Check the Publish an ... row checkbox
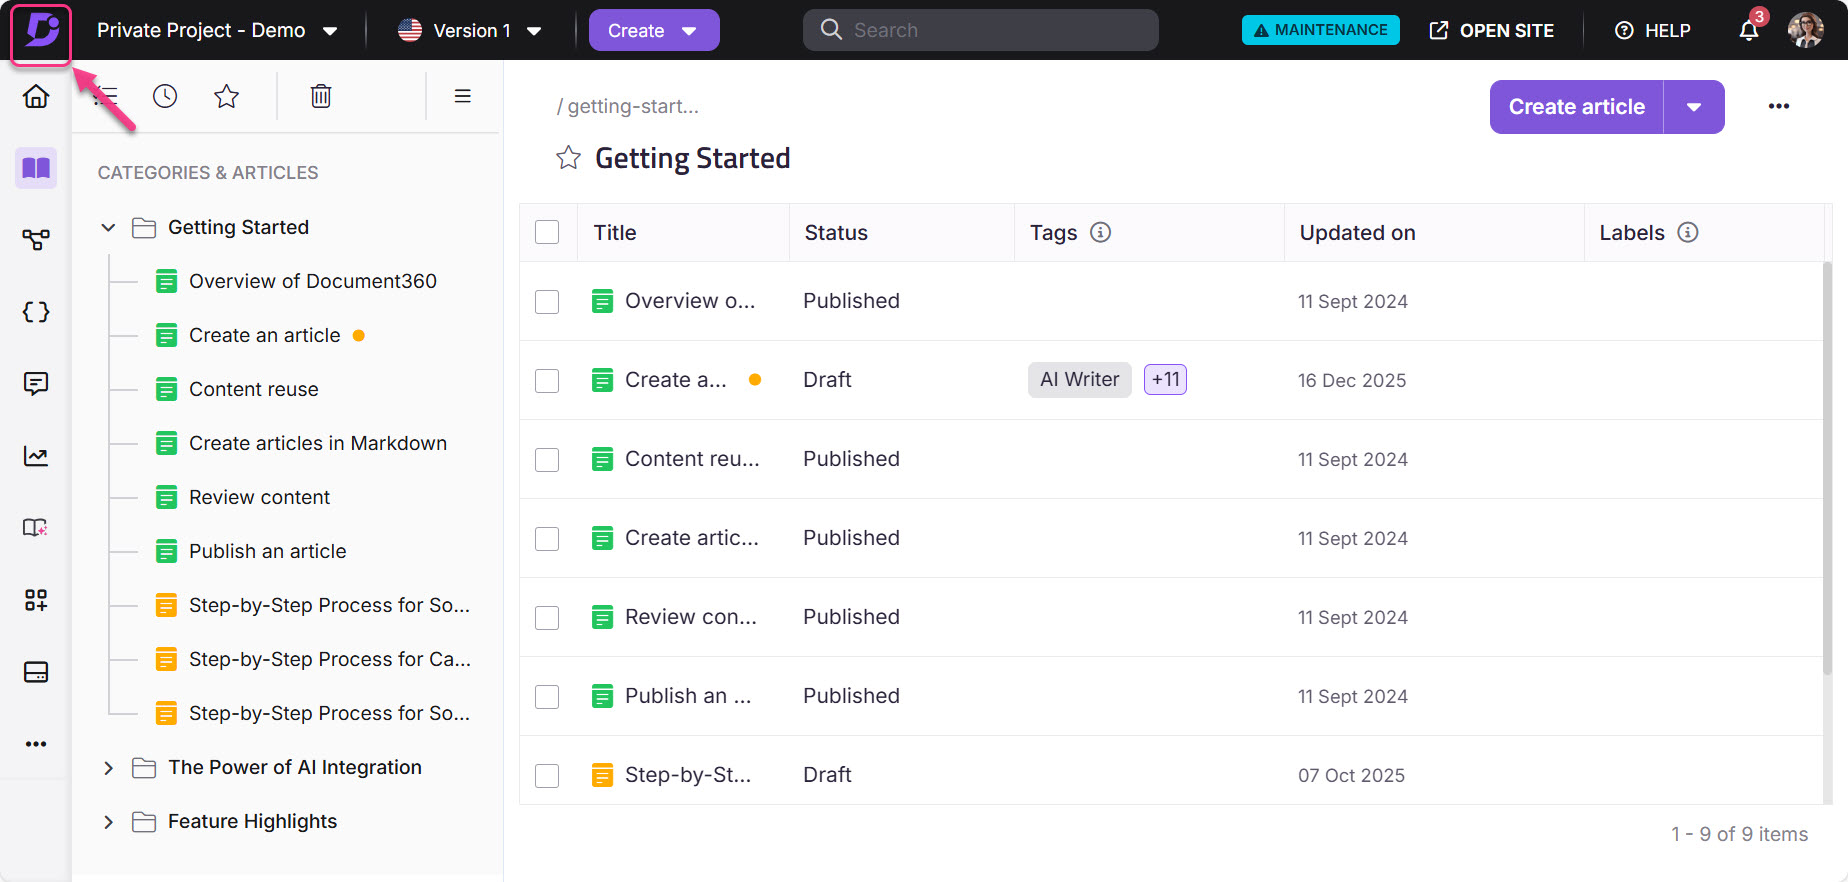Screen dimensions: 1848x882 pos(547,696)
